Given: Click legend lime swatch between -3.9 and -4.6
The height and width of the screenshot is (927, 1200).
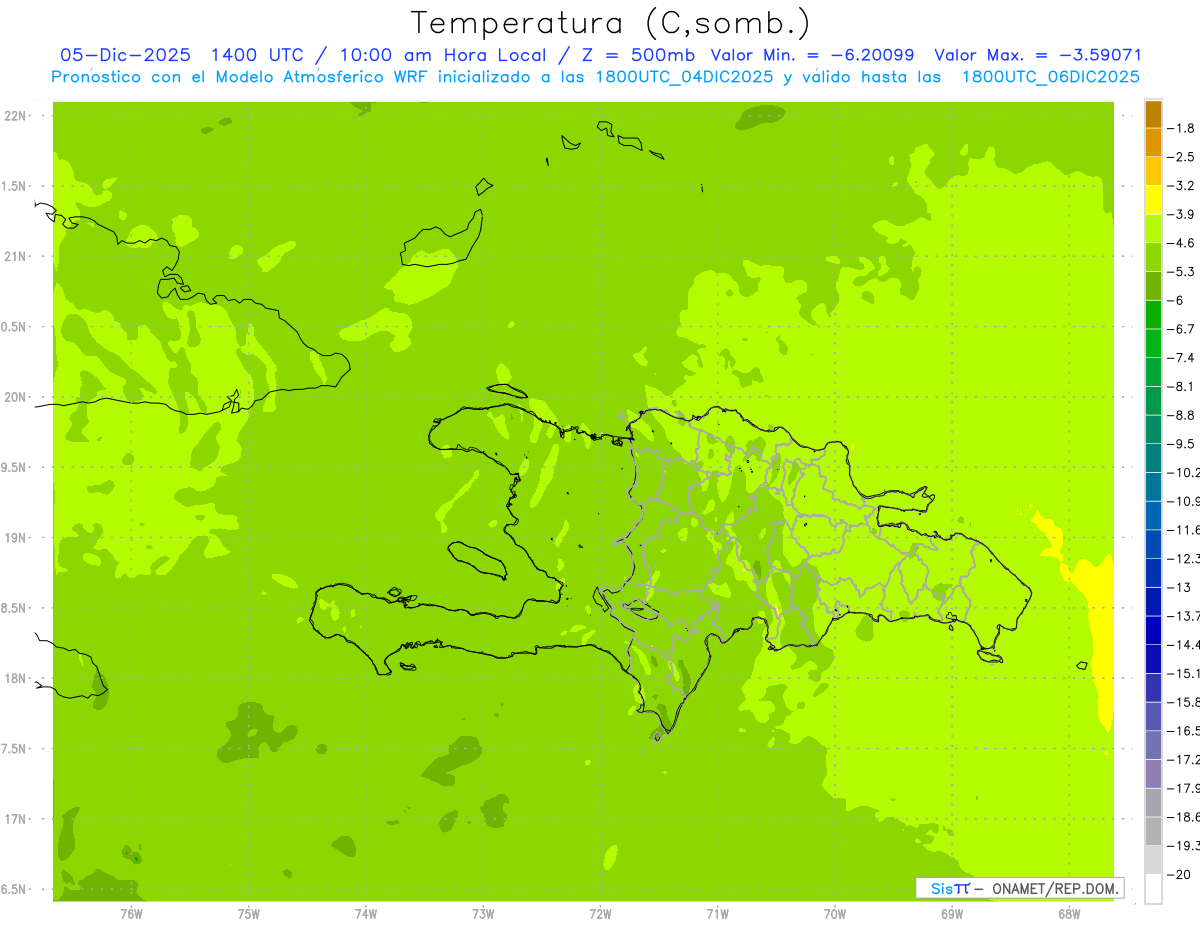Looking at the screenshot, I should (1153, 229).
